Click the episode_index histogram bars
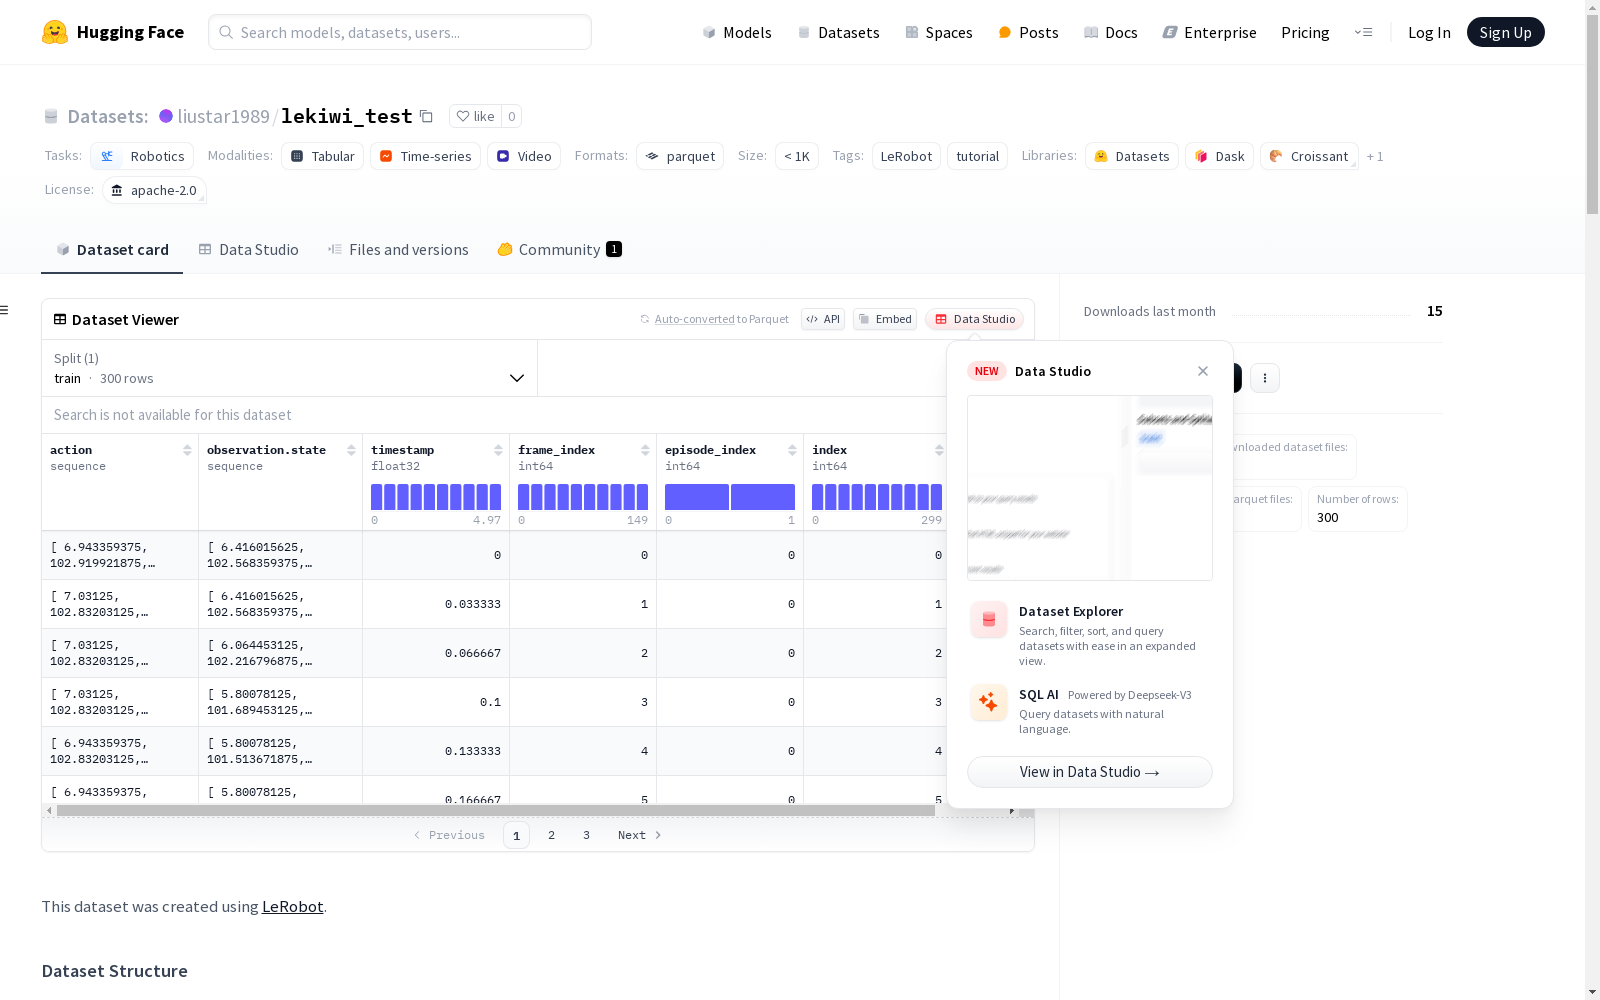Image resolution: width=1600 pixels, height=1000 pixels. point(730,497)
